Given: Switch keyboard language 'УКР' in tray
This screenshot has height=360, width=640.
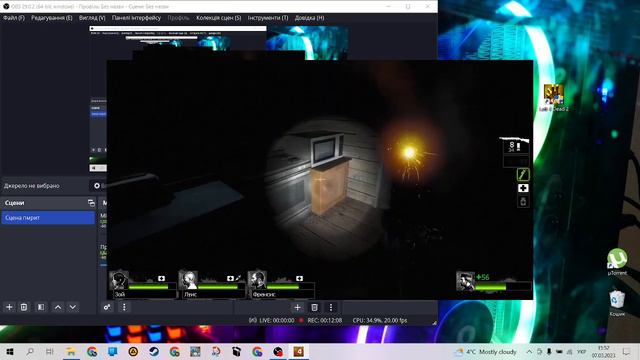Looking at the screenshot, I should point(581,351).
